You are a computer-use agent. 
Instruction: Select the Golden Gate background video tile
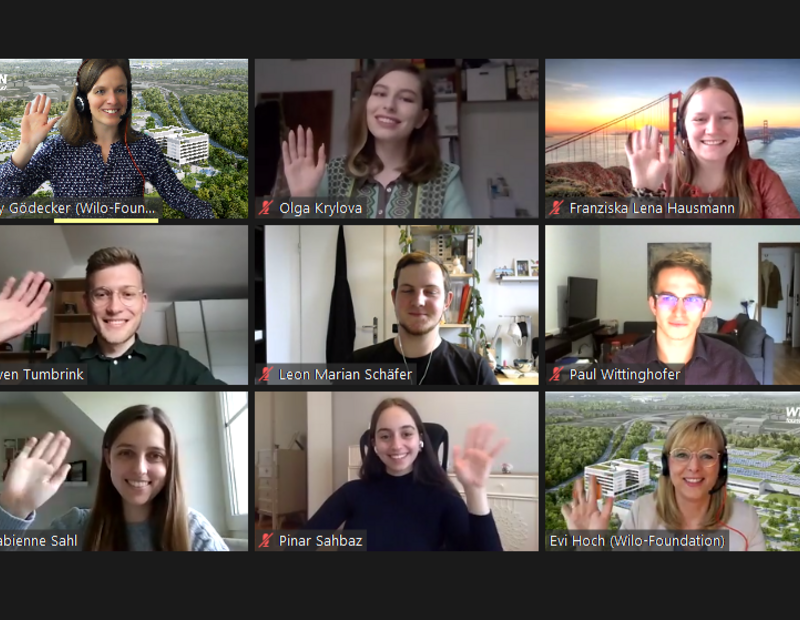[672, 139]
